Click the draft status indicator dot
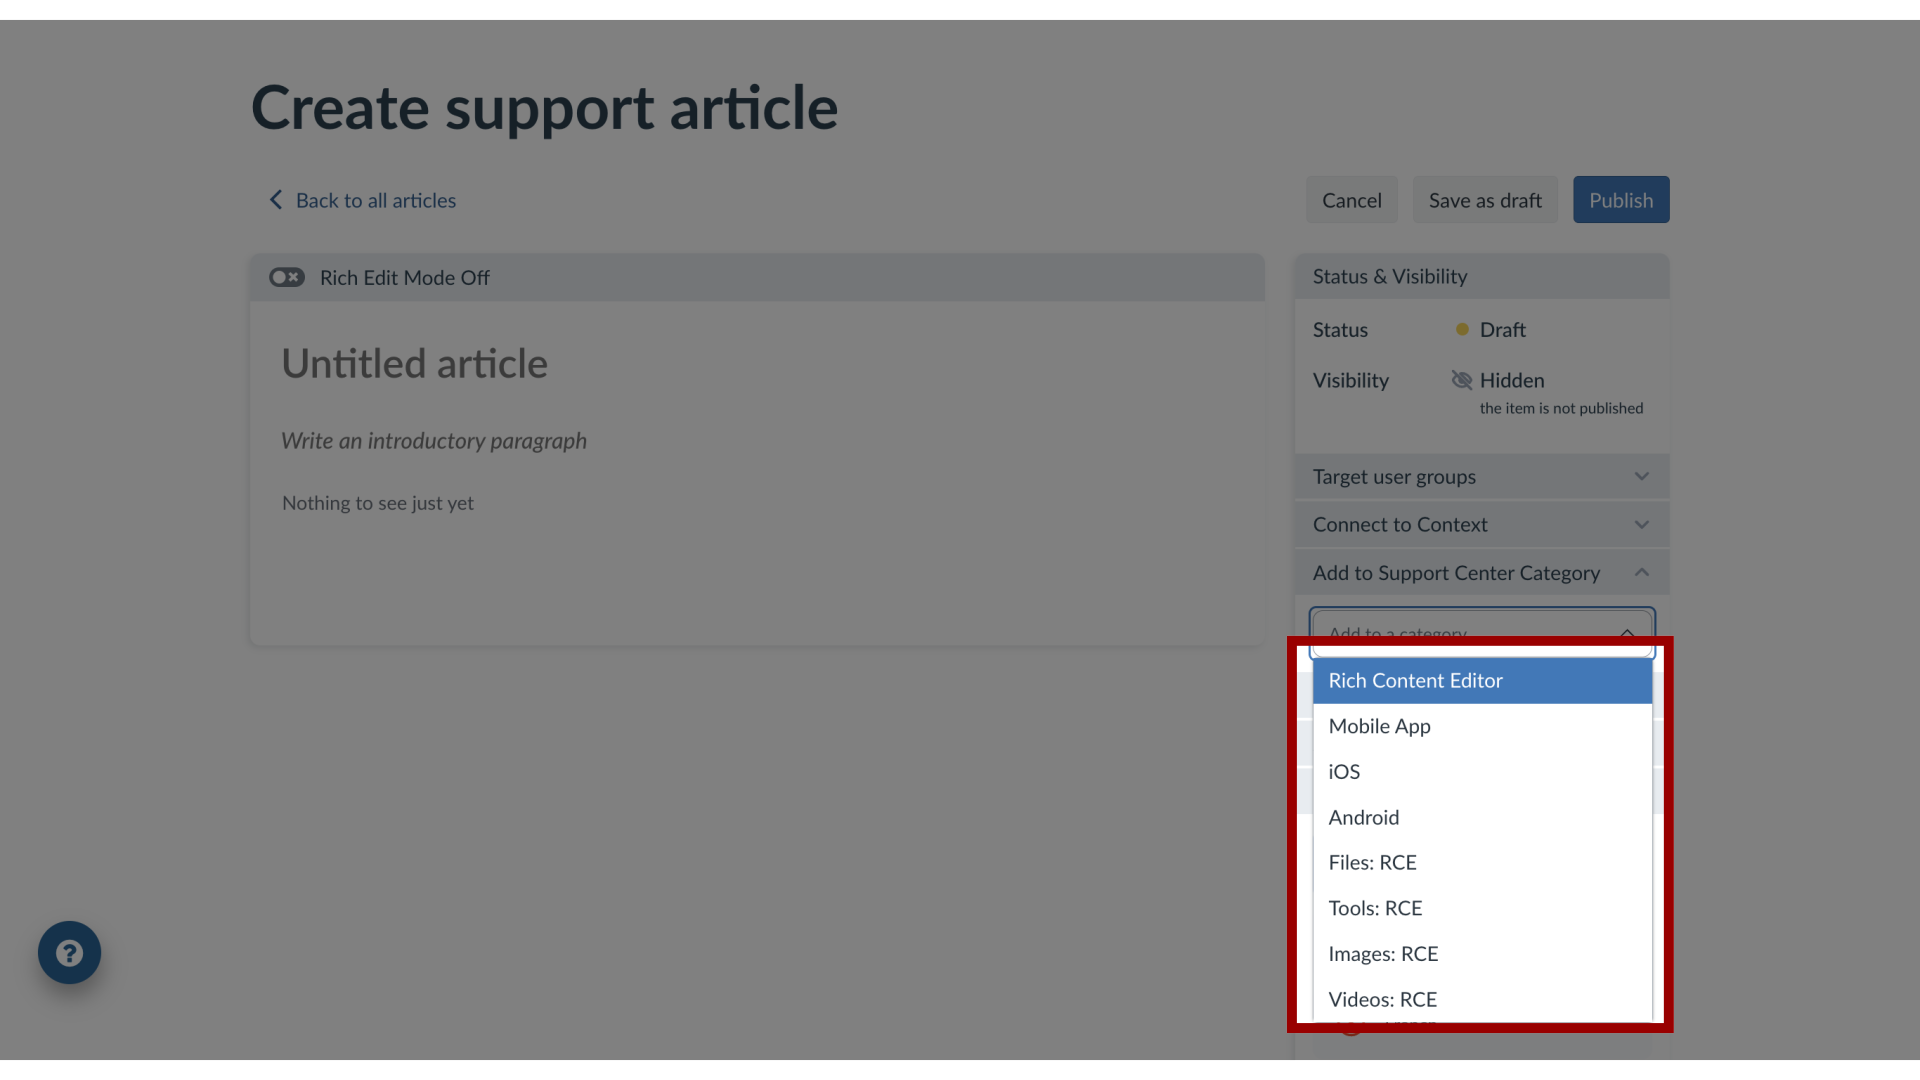The height and width of the screenshot is (1080, 1920). 1460,330
